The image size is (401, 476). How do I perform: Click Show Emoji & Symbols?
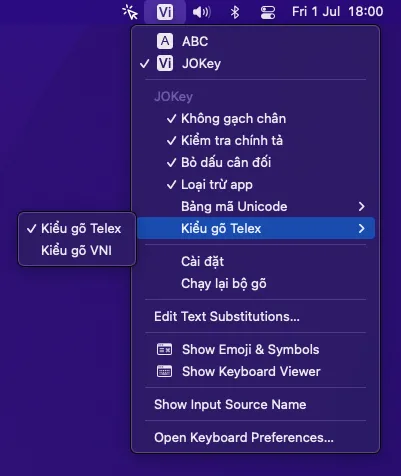tap(256, 350)
